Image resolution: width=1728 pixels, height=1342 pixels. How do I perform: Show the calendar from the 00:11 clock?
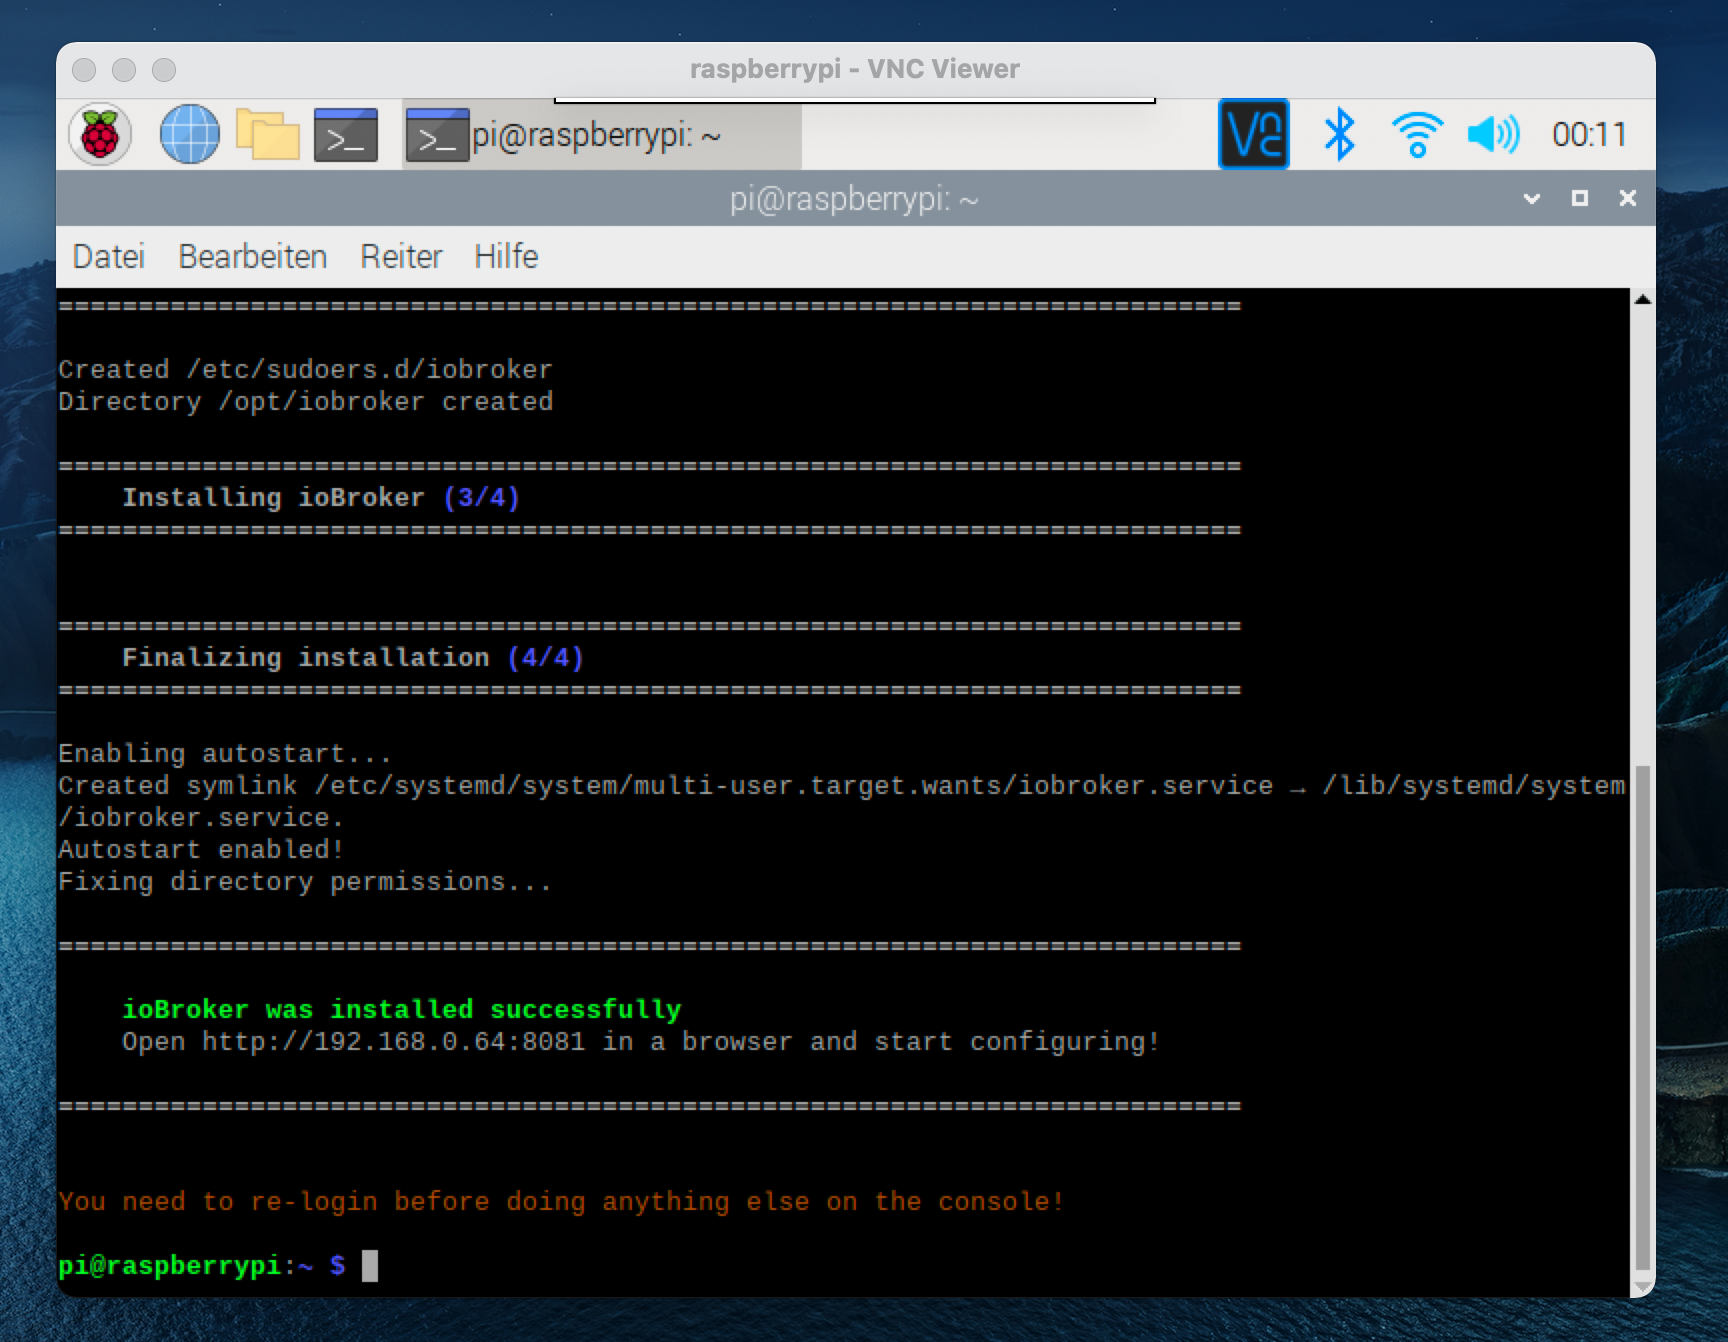(x=1589, y=134)
